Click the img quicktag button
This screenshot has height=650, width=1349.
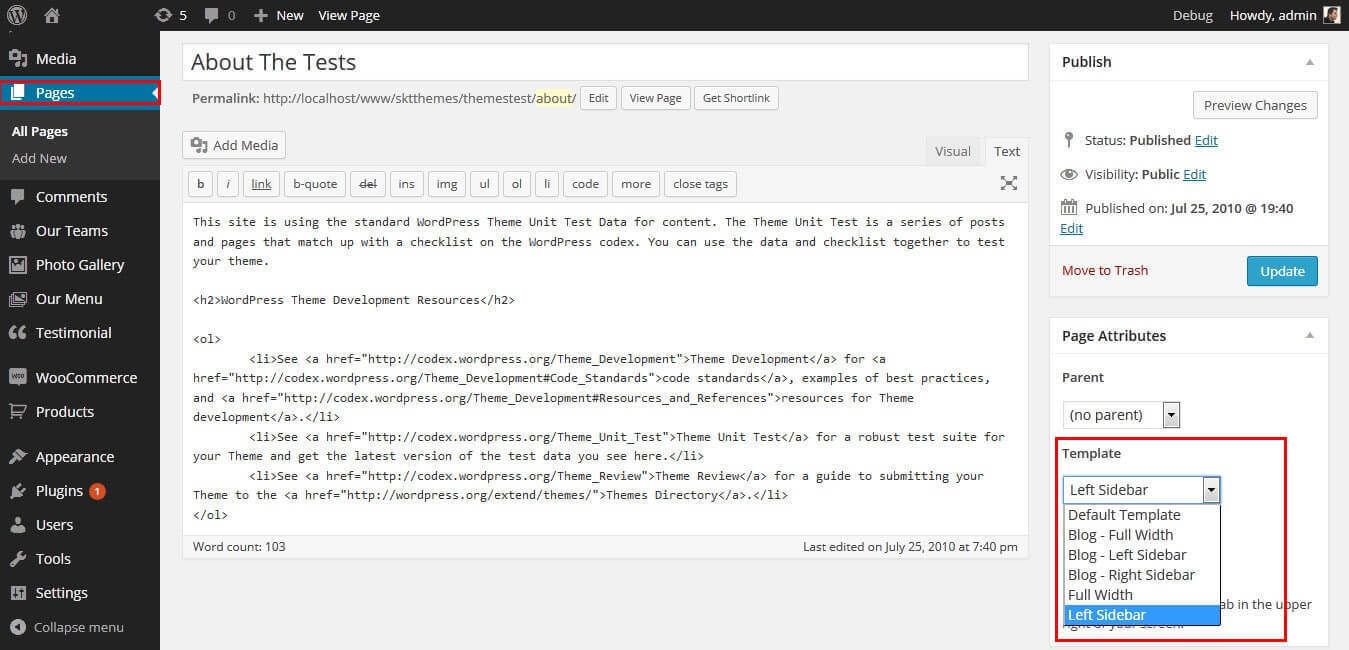point(447,184)
